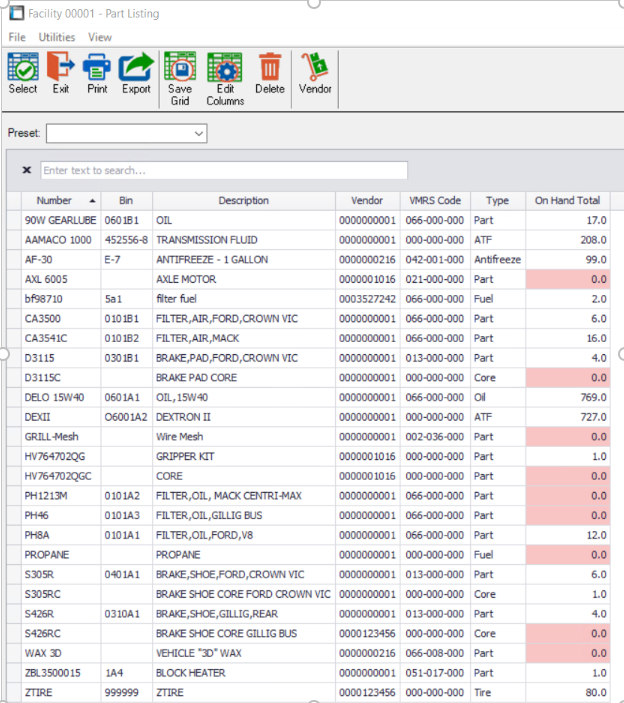
Task: Click the Select toolbar icon
Action: 23,69
